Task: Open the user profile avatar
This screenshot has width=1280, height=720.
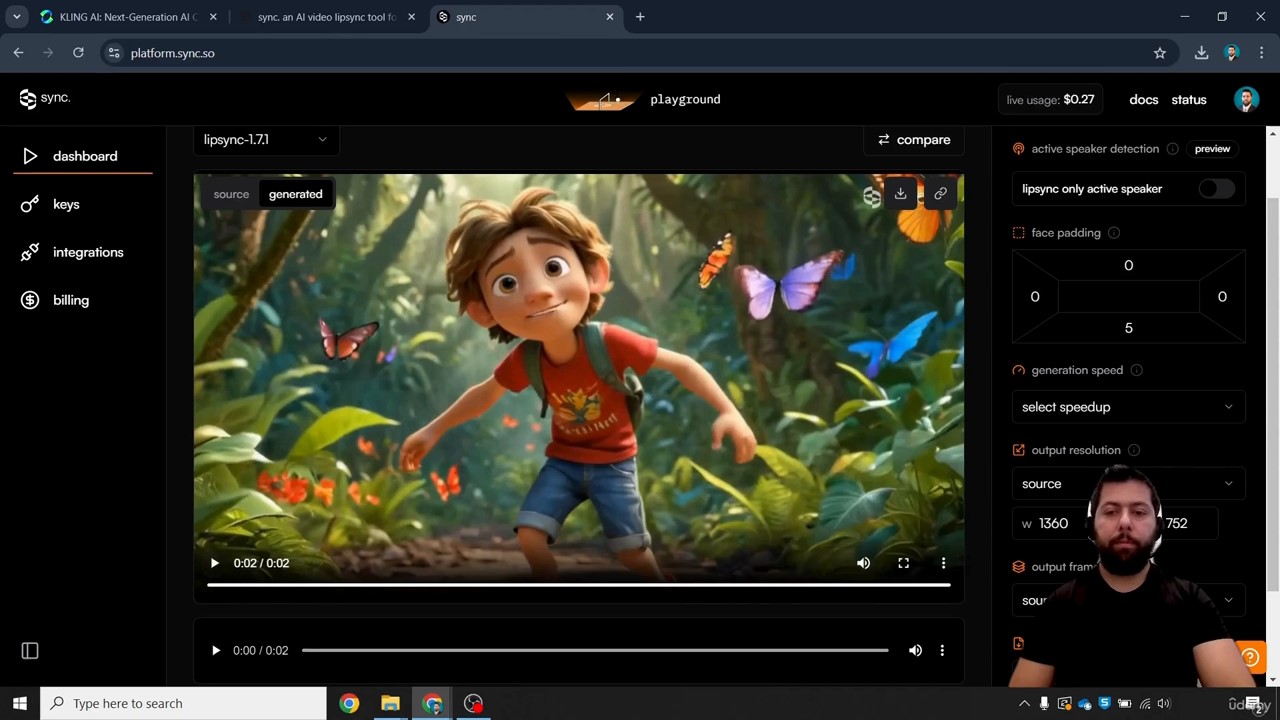Action: (1246, 99)
